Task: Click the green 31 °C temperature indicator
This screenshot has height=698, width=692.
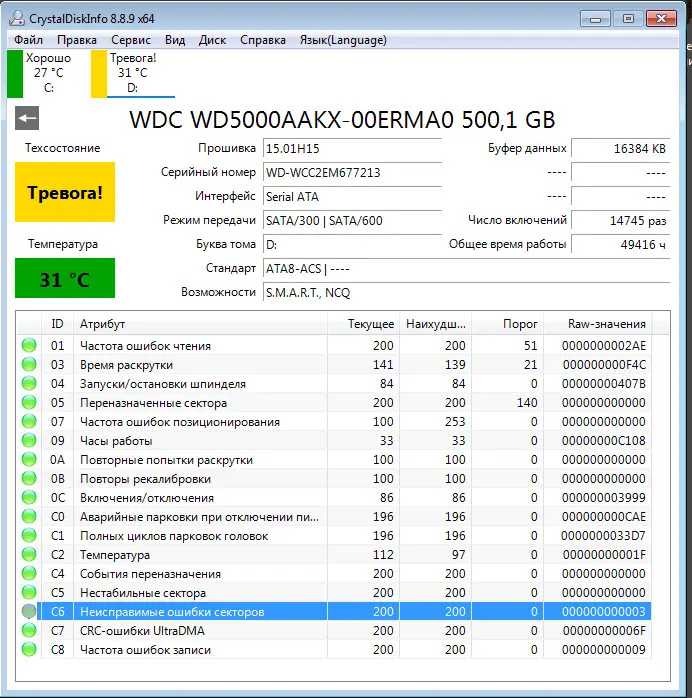Action: pyautogui.click(x=64, y=278)
